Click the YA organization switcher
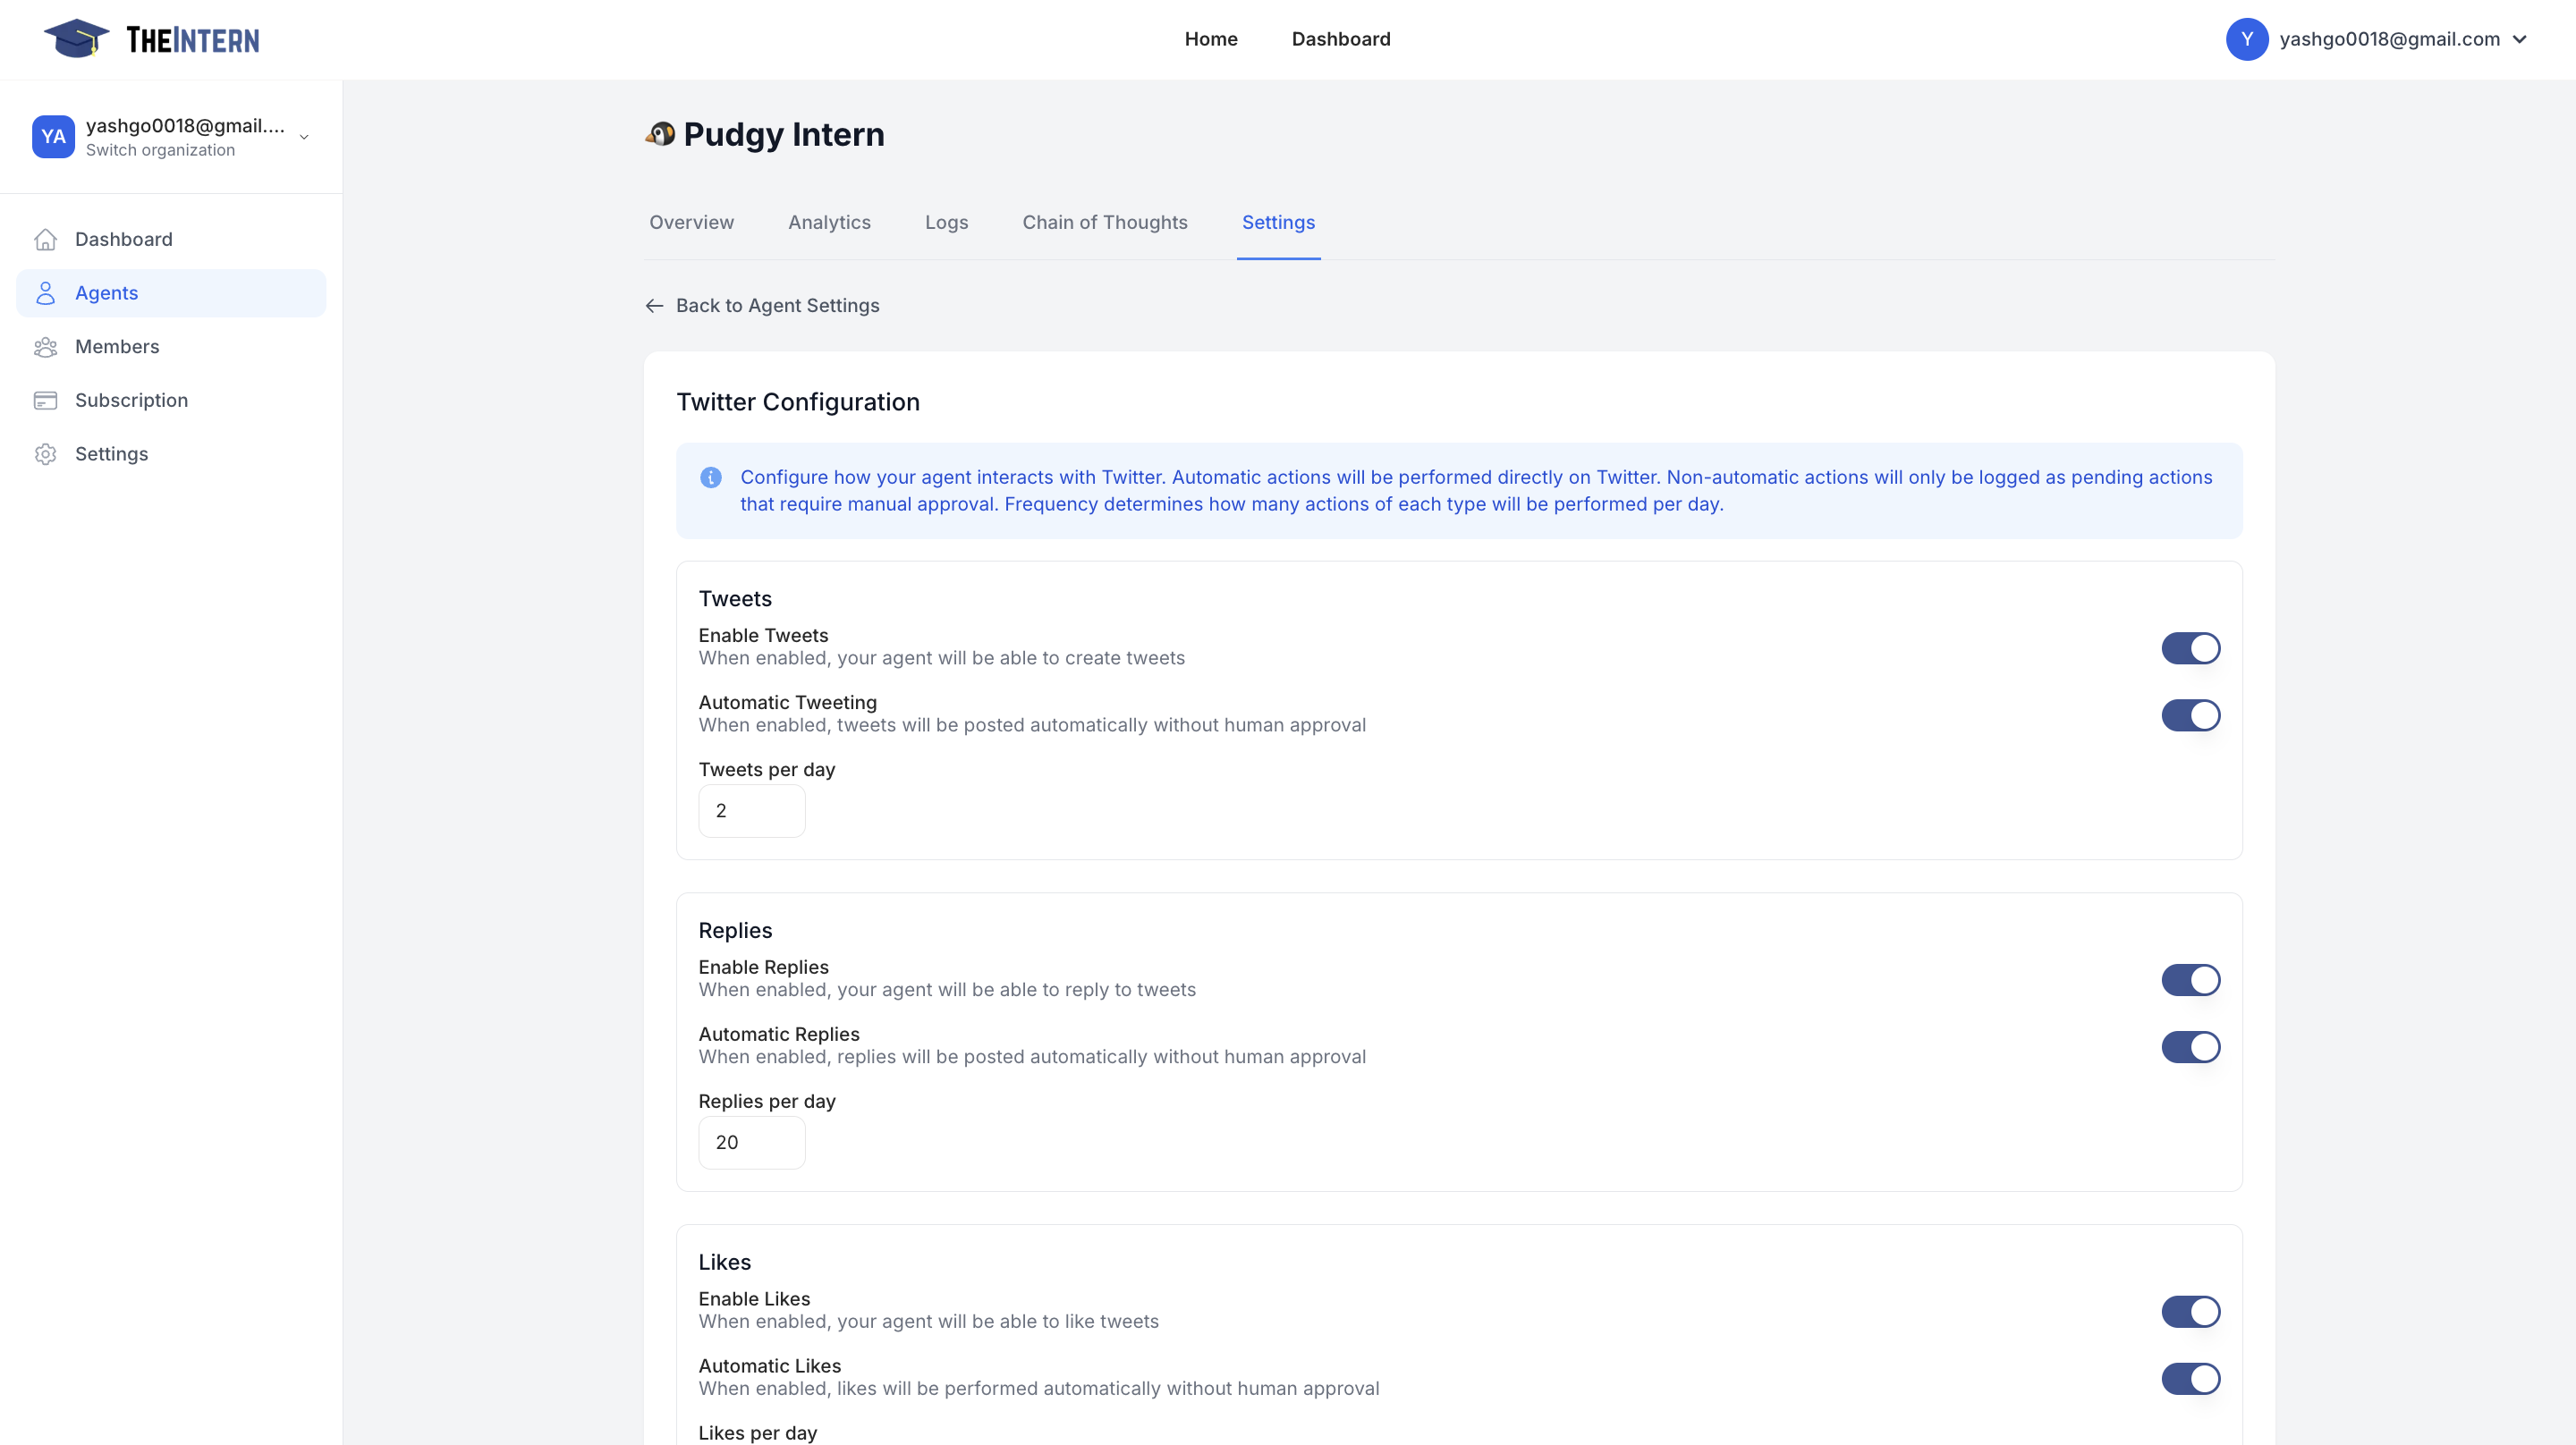The image size is (2576, 1445). tap(53, 137)
